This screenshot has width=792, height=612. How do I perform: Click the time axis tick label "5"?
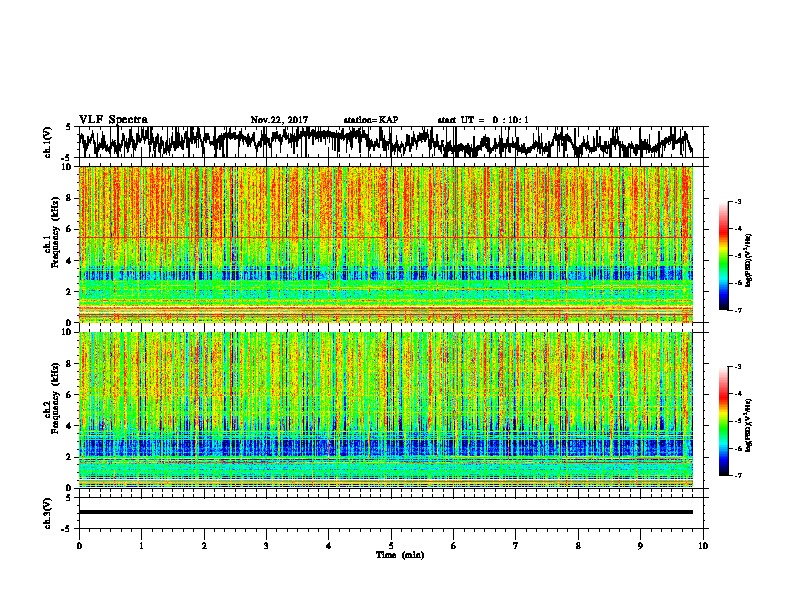pos(391,546)
